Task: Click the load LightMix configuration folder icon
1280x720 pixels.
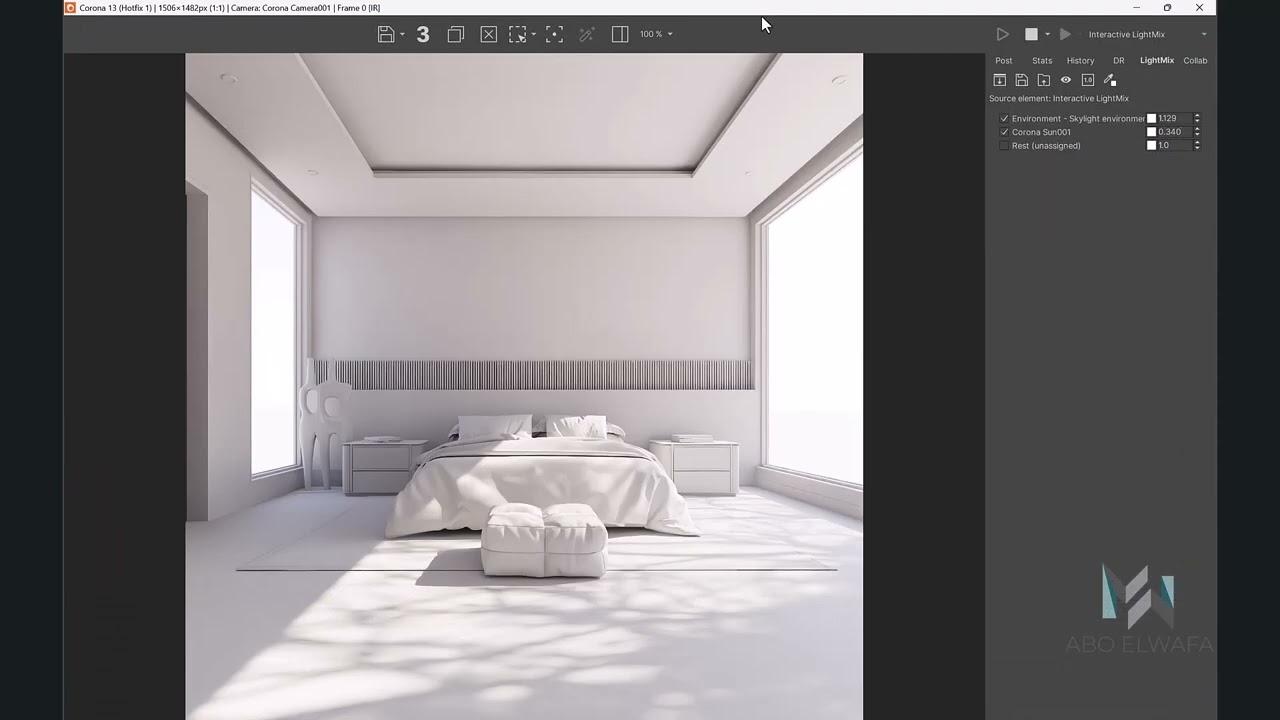Action: (1043, 80)
